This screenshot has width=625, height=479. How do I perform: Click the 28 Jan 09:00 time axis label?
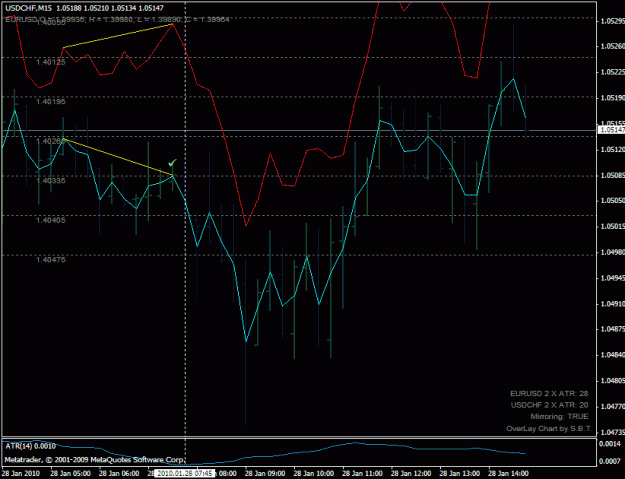coord(265,473)
